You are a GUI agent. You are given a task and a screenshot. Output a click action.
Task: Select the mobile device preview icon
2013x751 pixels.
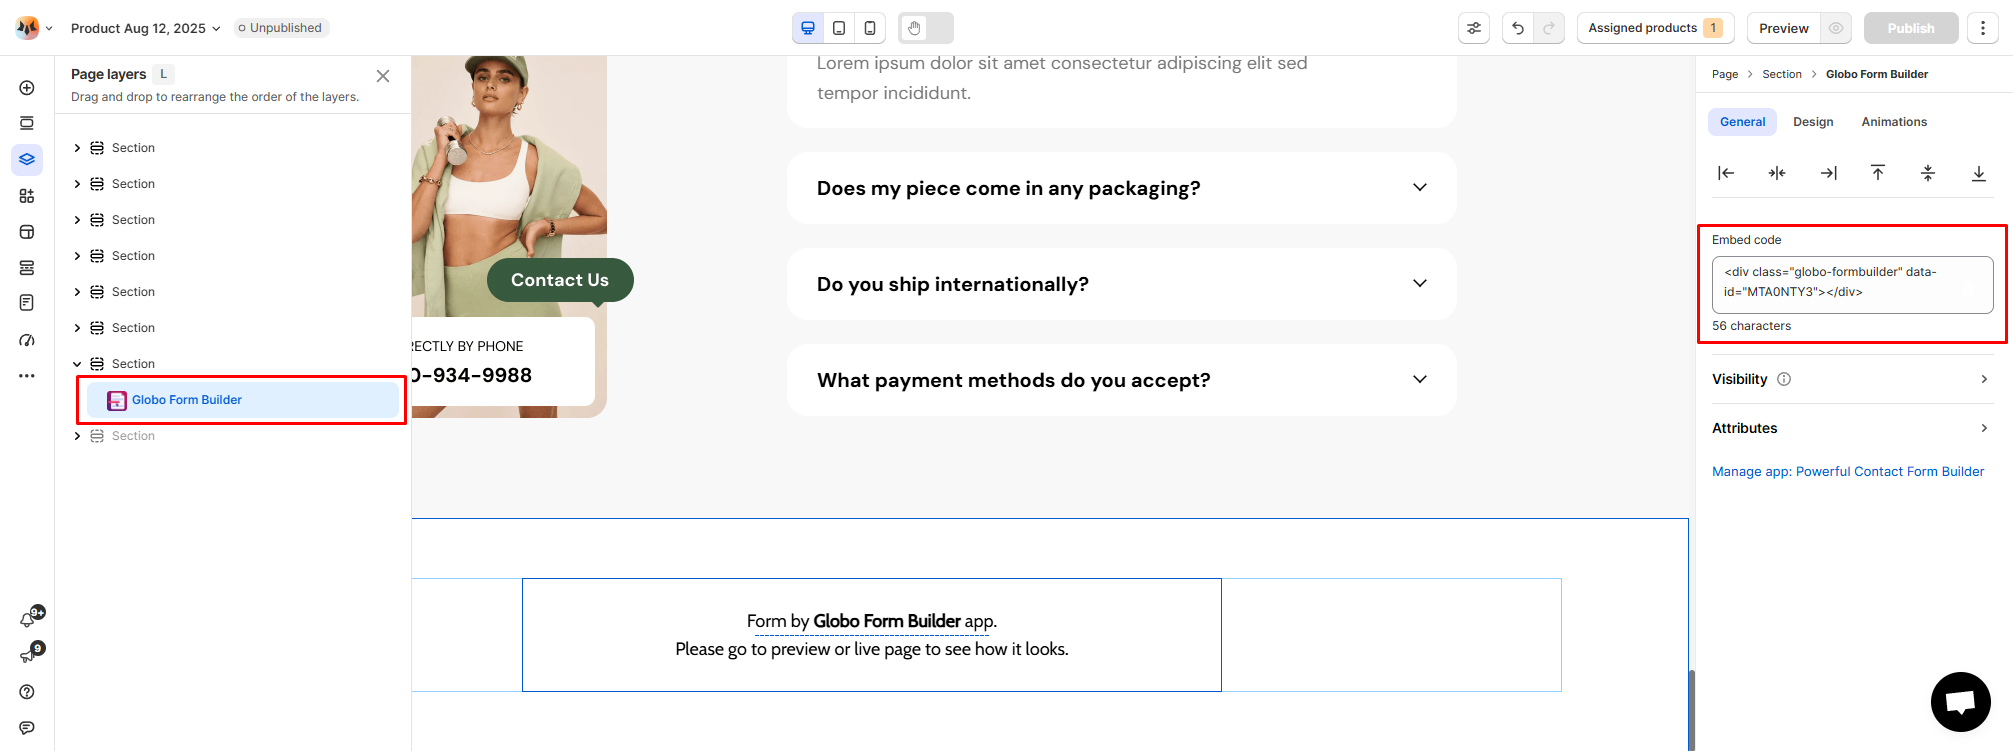[870, 28]
